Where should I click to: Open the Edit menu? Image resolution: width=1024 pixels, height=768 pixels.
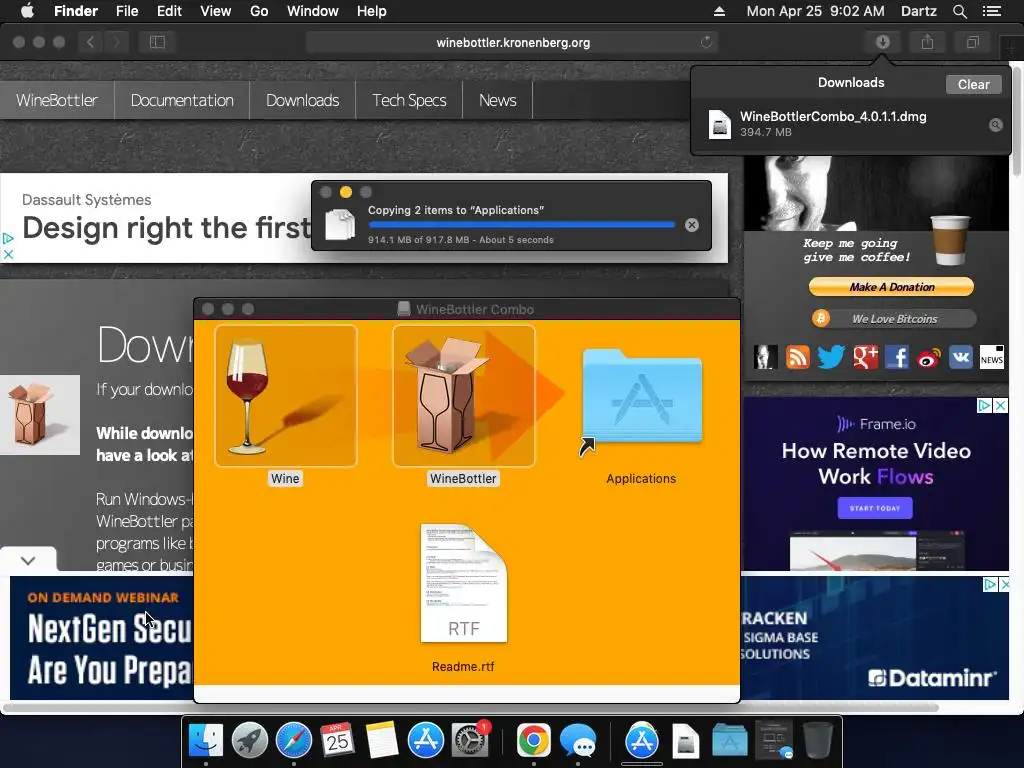coord(169,11)
